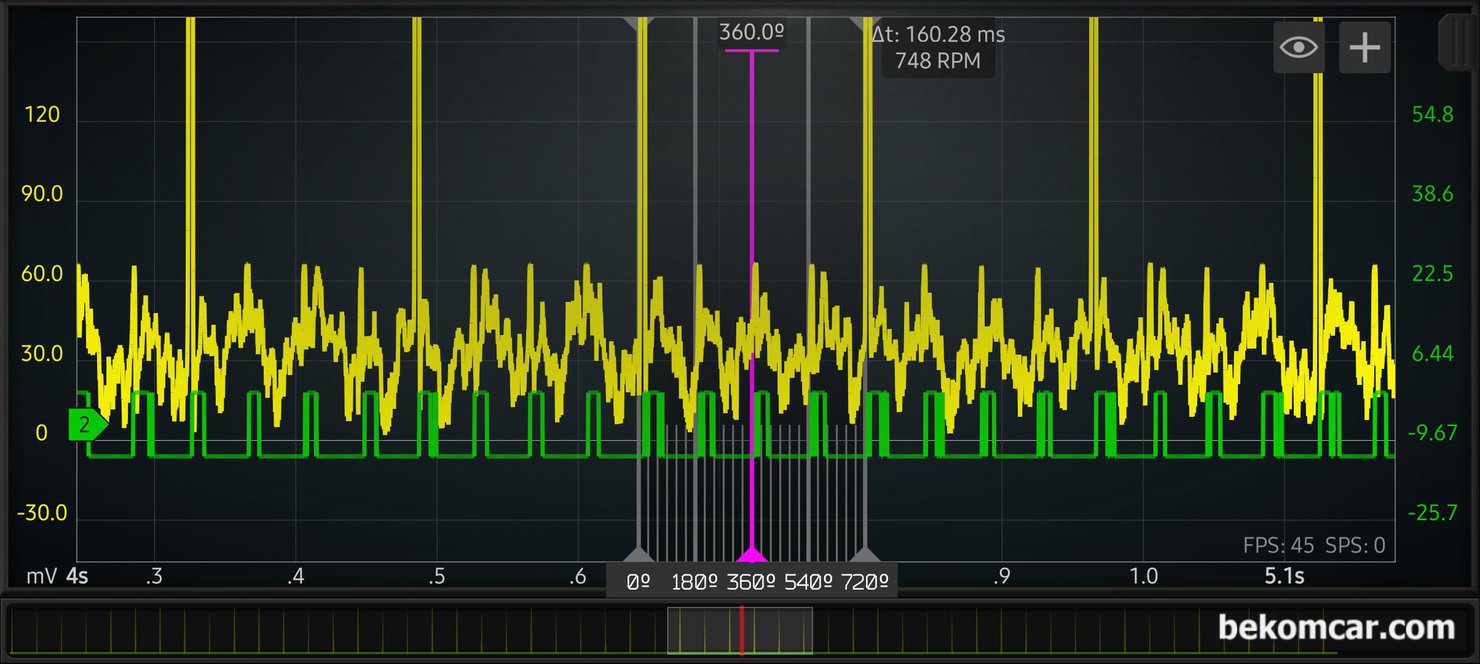Select the 180º phase label

click(694, 582)
